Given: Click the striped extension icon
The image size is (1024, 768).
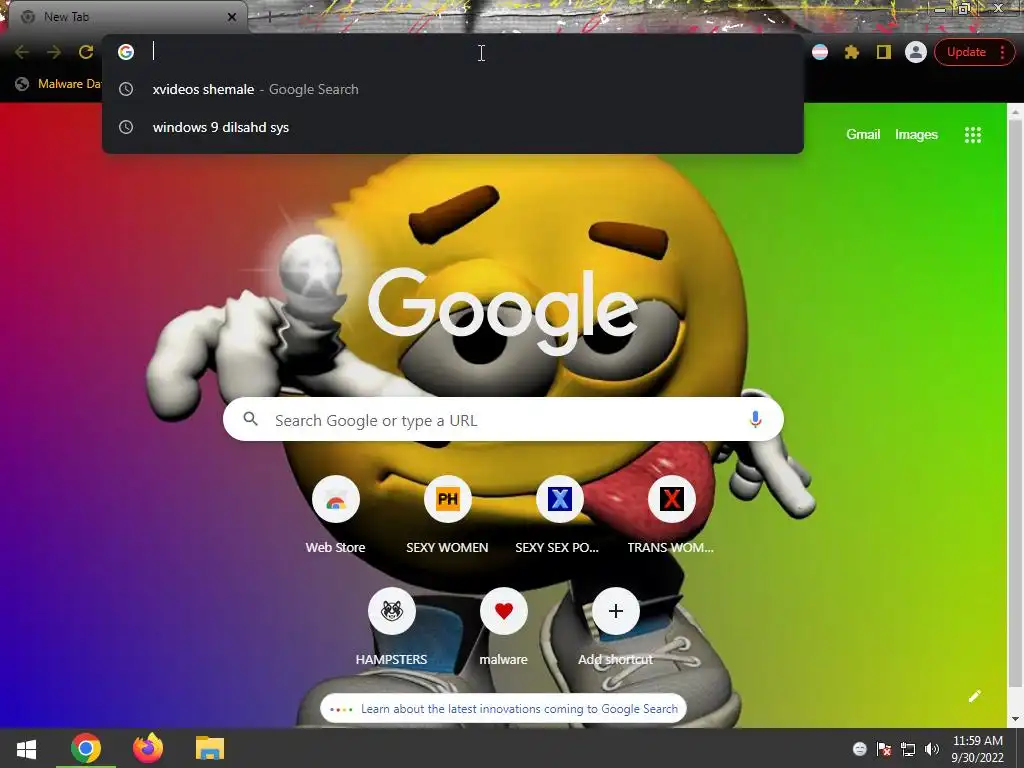Looking at the screenshot, I should coord(820,52).
